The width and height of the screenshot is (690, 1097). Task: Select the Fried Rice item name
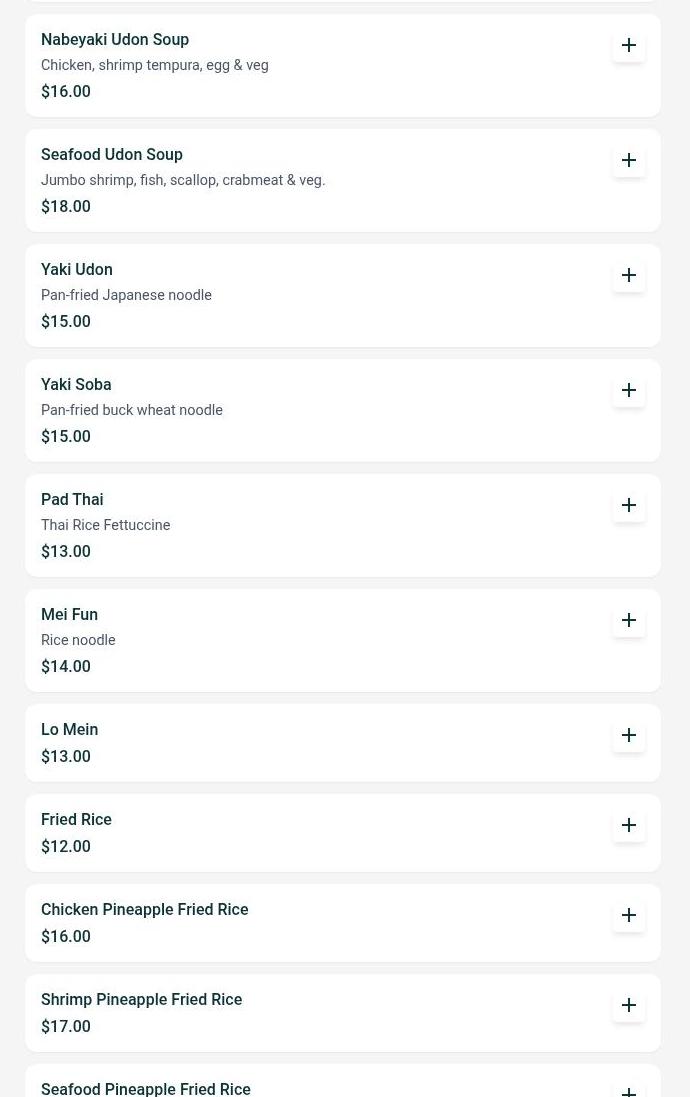coord(76,820)
